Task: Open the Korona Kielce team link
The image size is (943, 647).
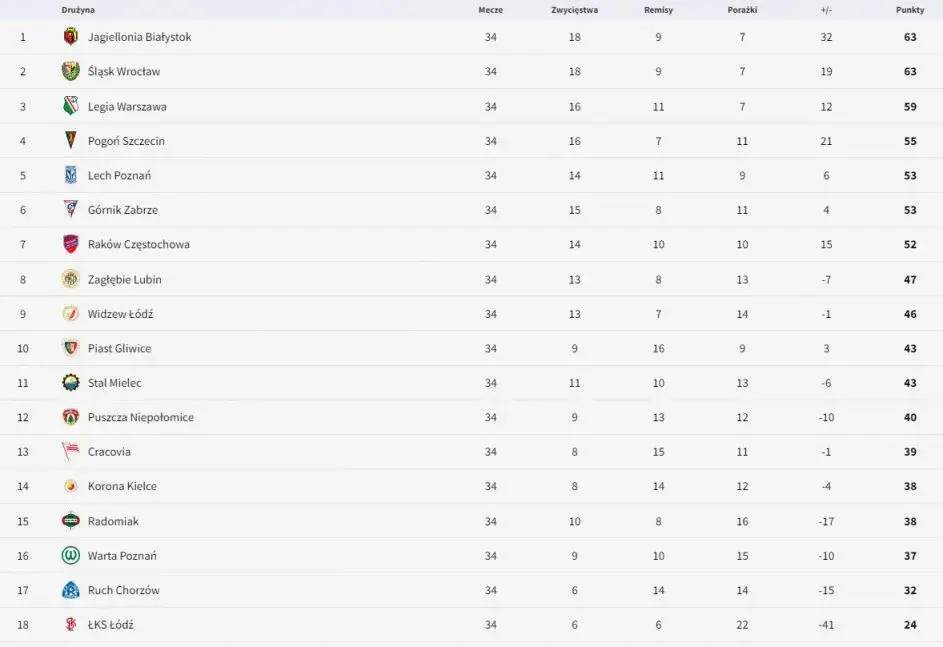Action: pyautogui.click(x=122, y=486)
